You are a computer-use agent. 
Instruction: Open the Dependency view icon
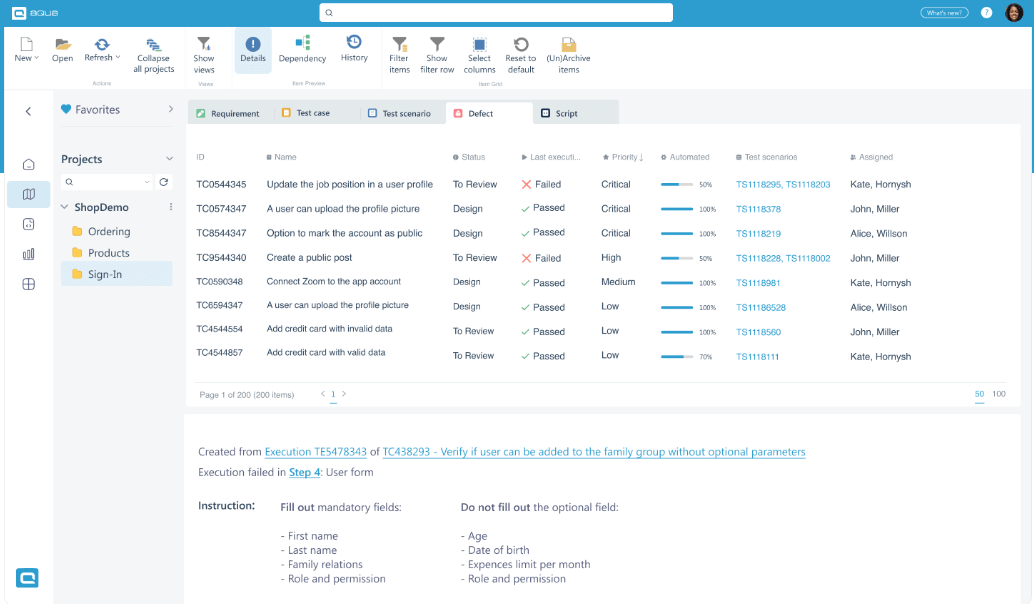click(x=302, y=51)
